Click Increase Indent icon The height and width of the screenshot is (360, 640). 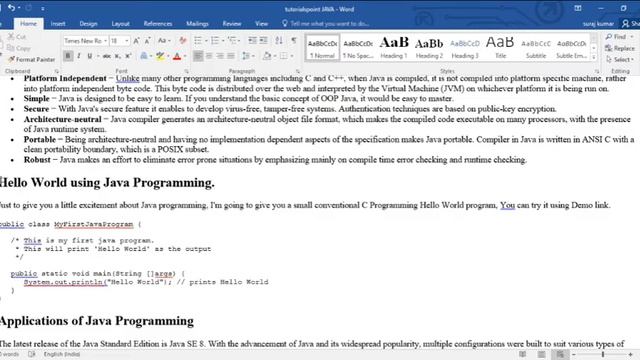[264, 41]
